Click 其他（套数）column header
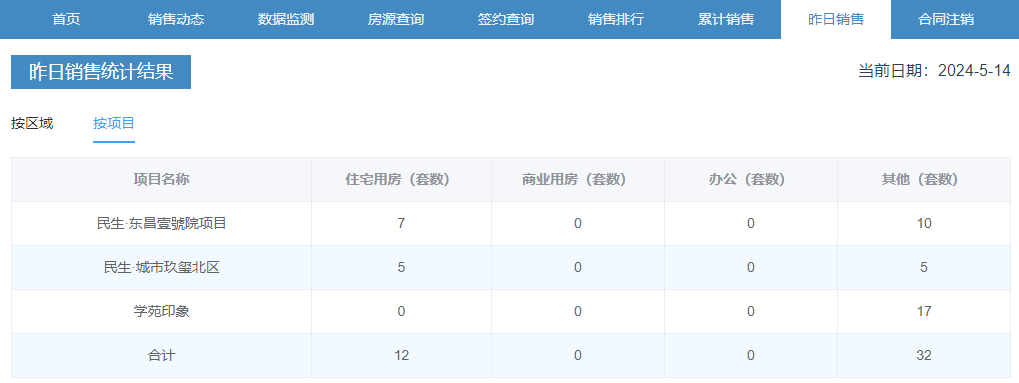1019x383 pixels. click(x=923, y=179)
